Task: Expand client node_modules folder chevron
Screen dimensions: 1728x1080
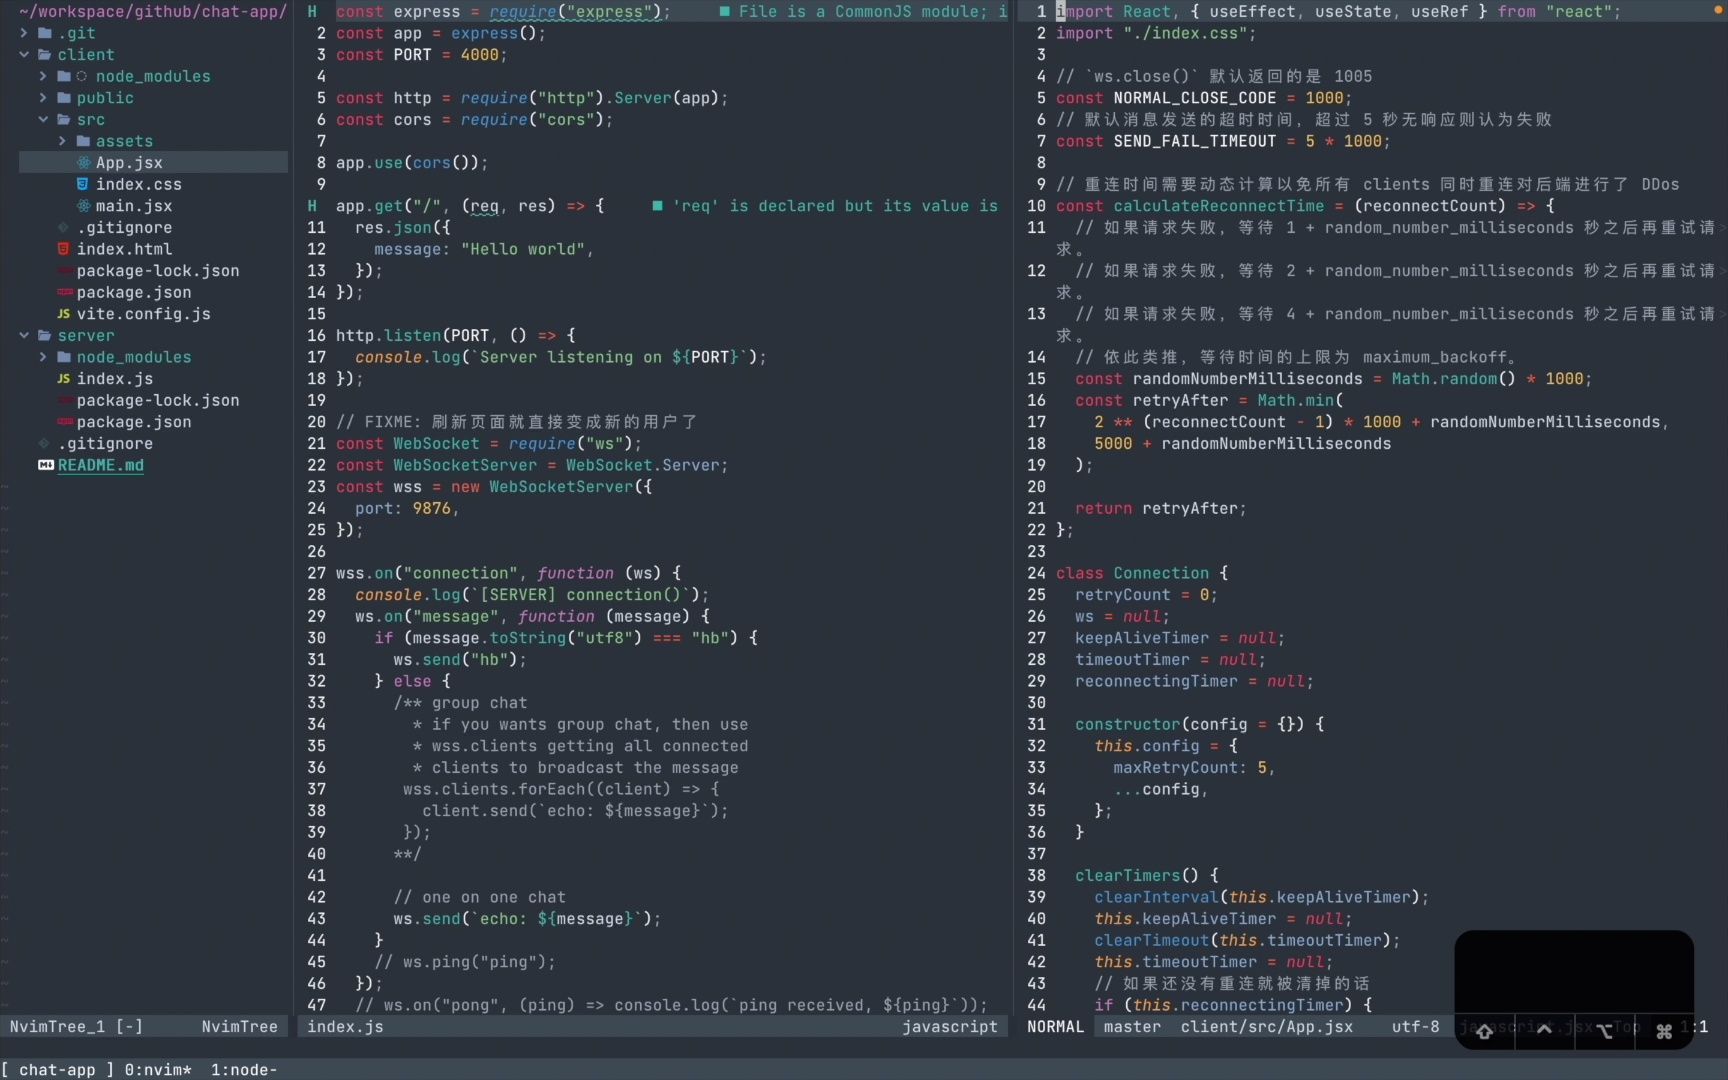Action: [43, 76]
